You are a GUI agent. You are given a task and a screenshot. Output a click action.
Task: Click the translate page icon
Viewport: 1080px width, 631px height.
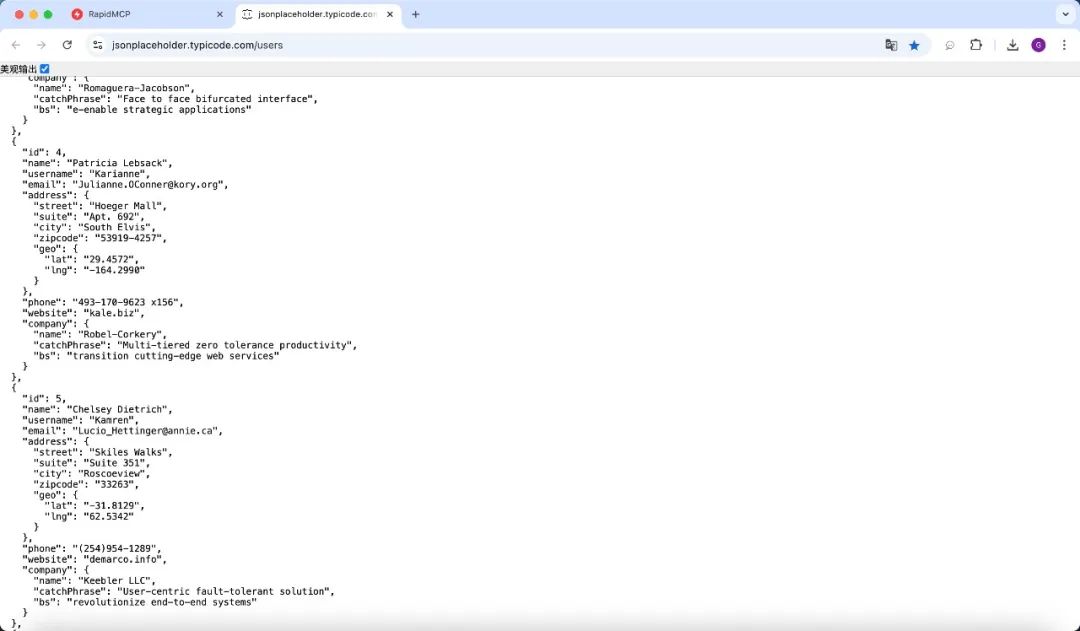tap(891, 45)
